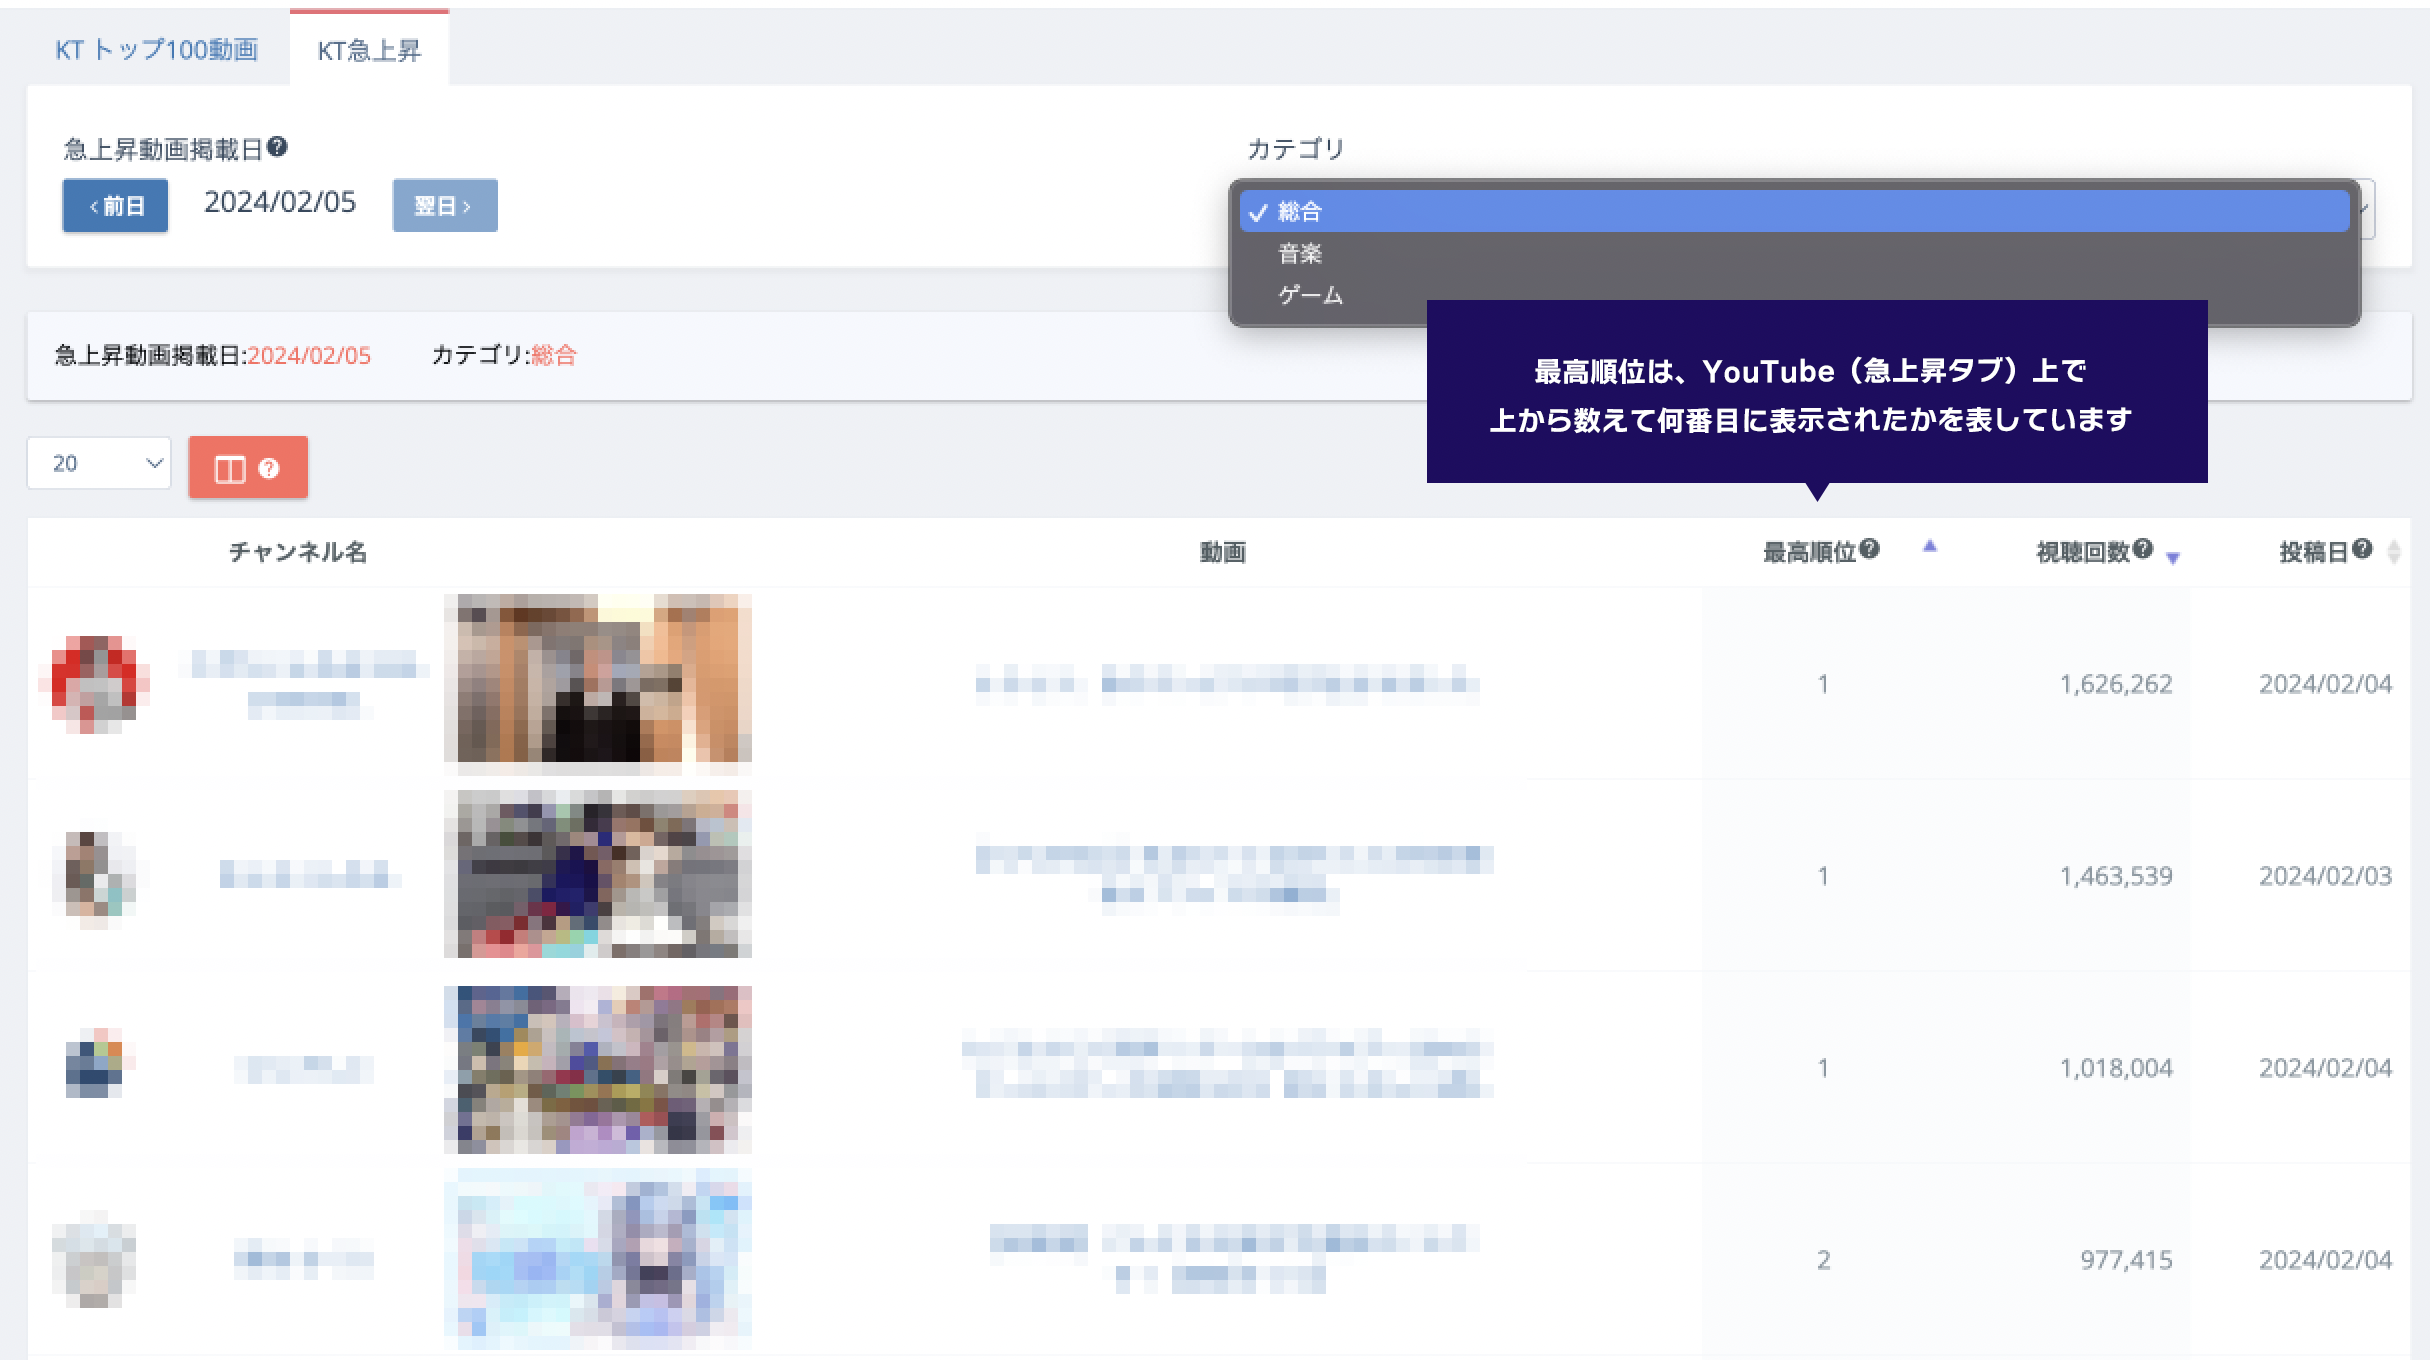Select the KT急上昇 tab

(369, 51)
